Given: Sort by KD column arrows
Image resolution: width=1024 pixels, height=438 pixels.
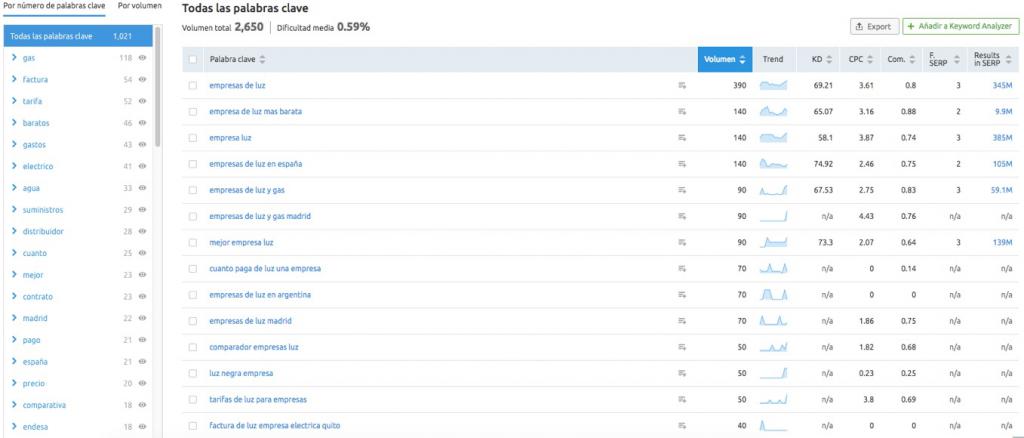Looking at the screenshot, I should point(829,59).
